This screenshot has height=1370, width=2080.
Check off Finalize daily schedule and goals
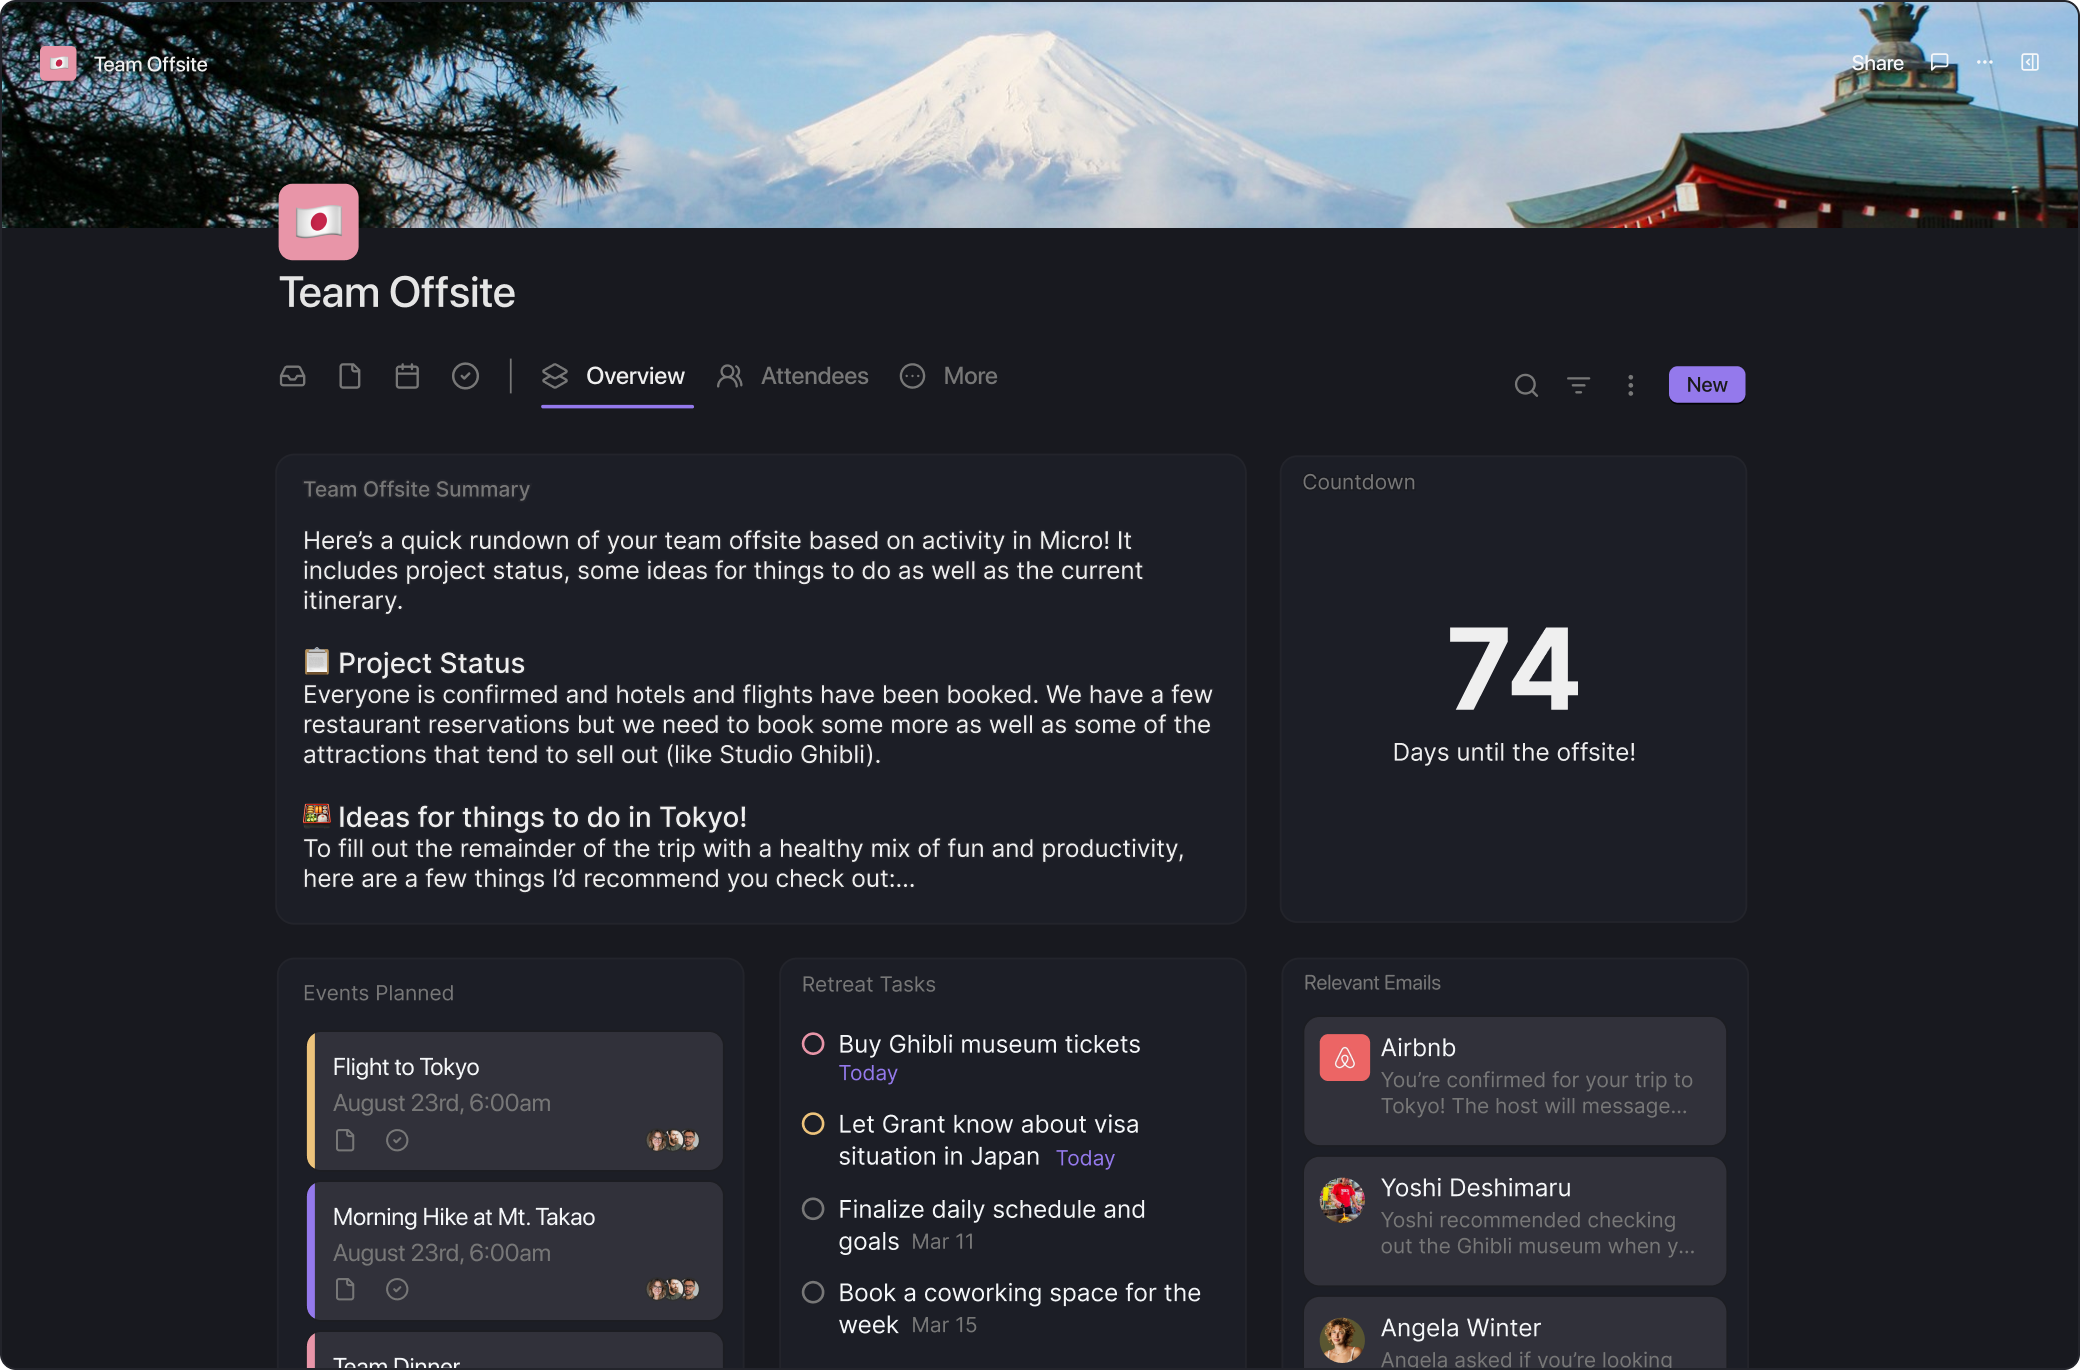pos(813,1209)
